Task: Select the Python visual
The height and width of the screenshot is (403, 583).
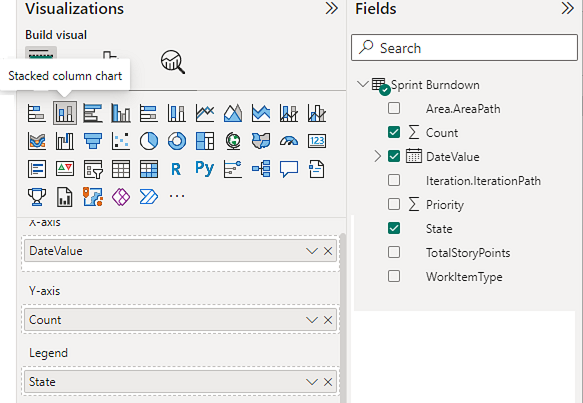Action: click(x=205, y=169)
